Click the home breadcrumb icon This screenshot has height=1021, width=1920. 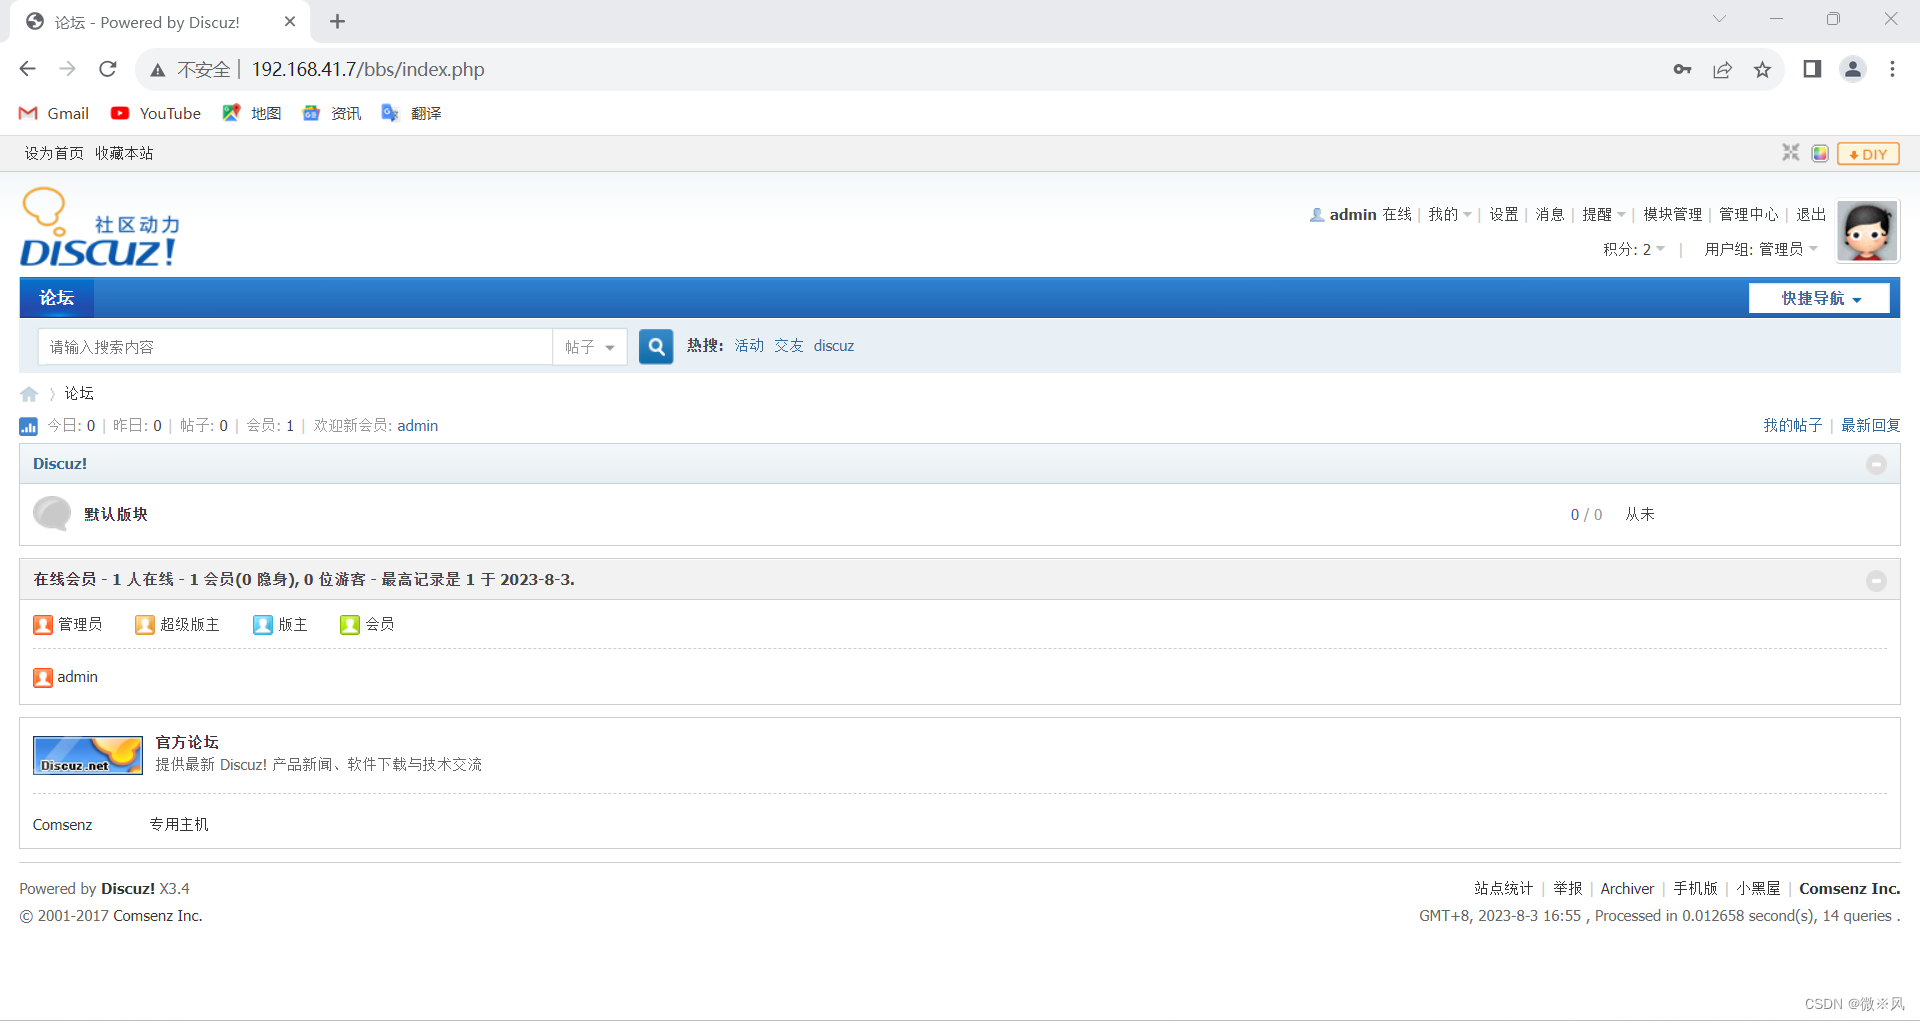[x=29, y=394]
